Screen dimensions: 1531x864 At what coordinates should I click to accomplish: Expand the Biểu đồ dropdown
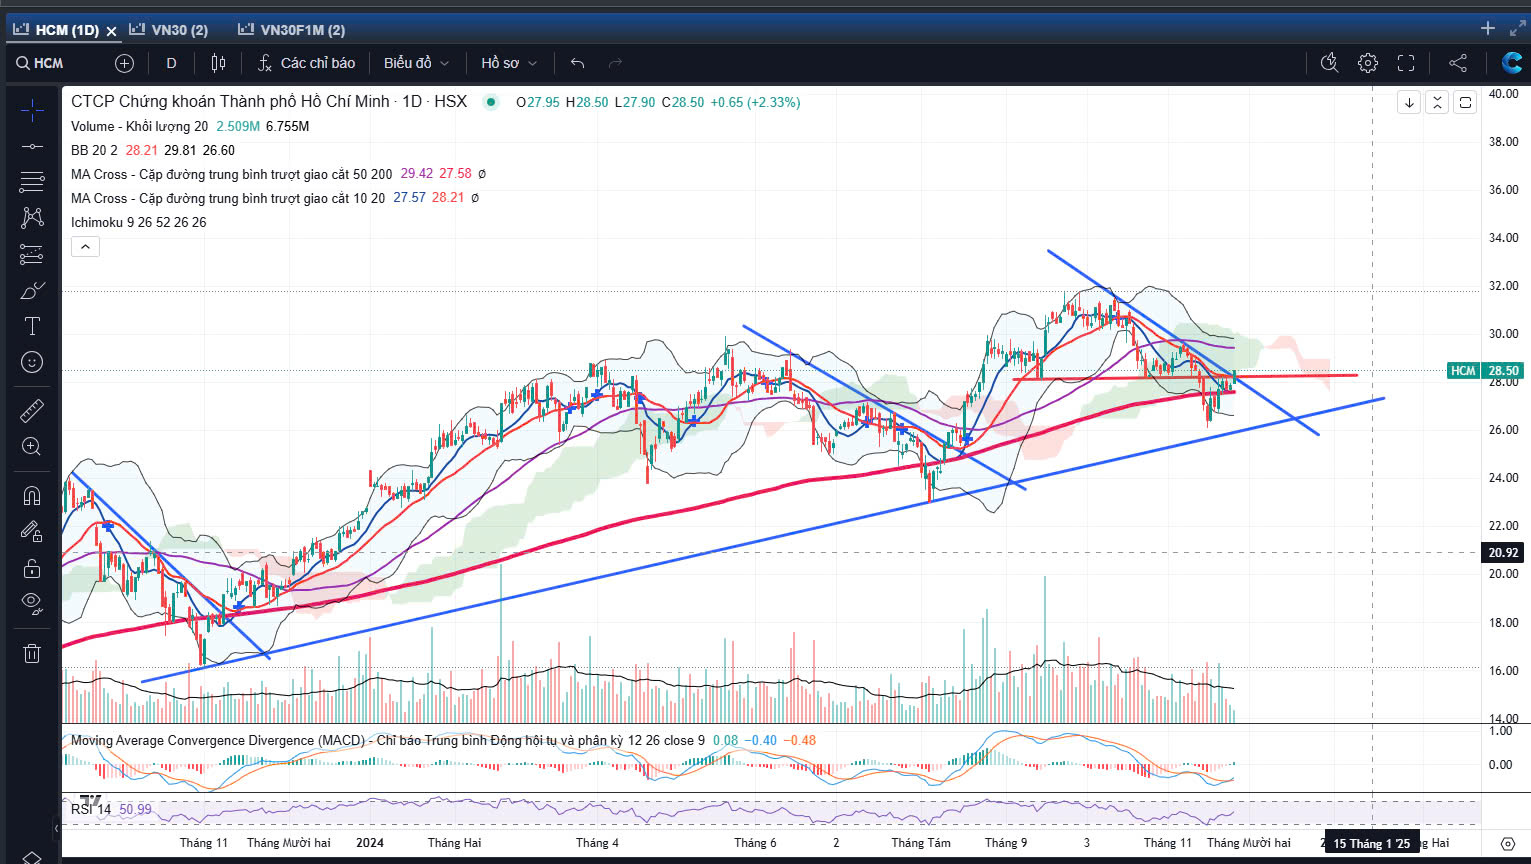click(416, 63)
